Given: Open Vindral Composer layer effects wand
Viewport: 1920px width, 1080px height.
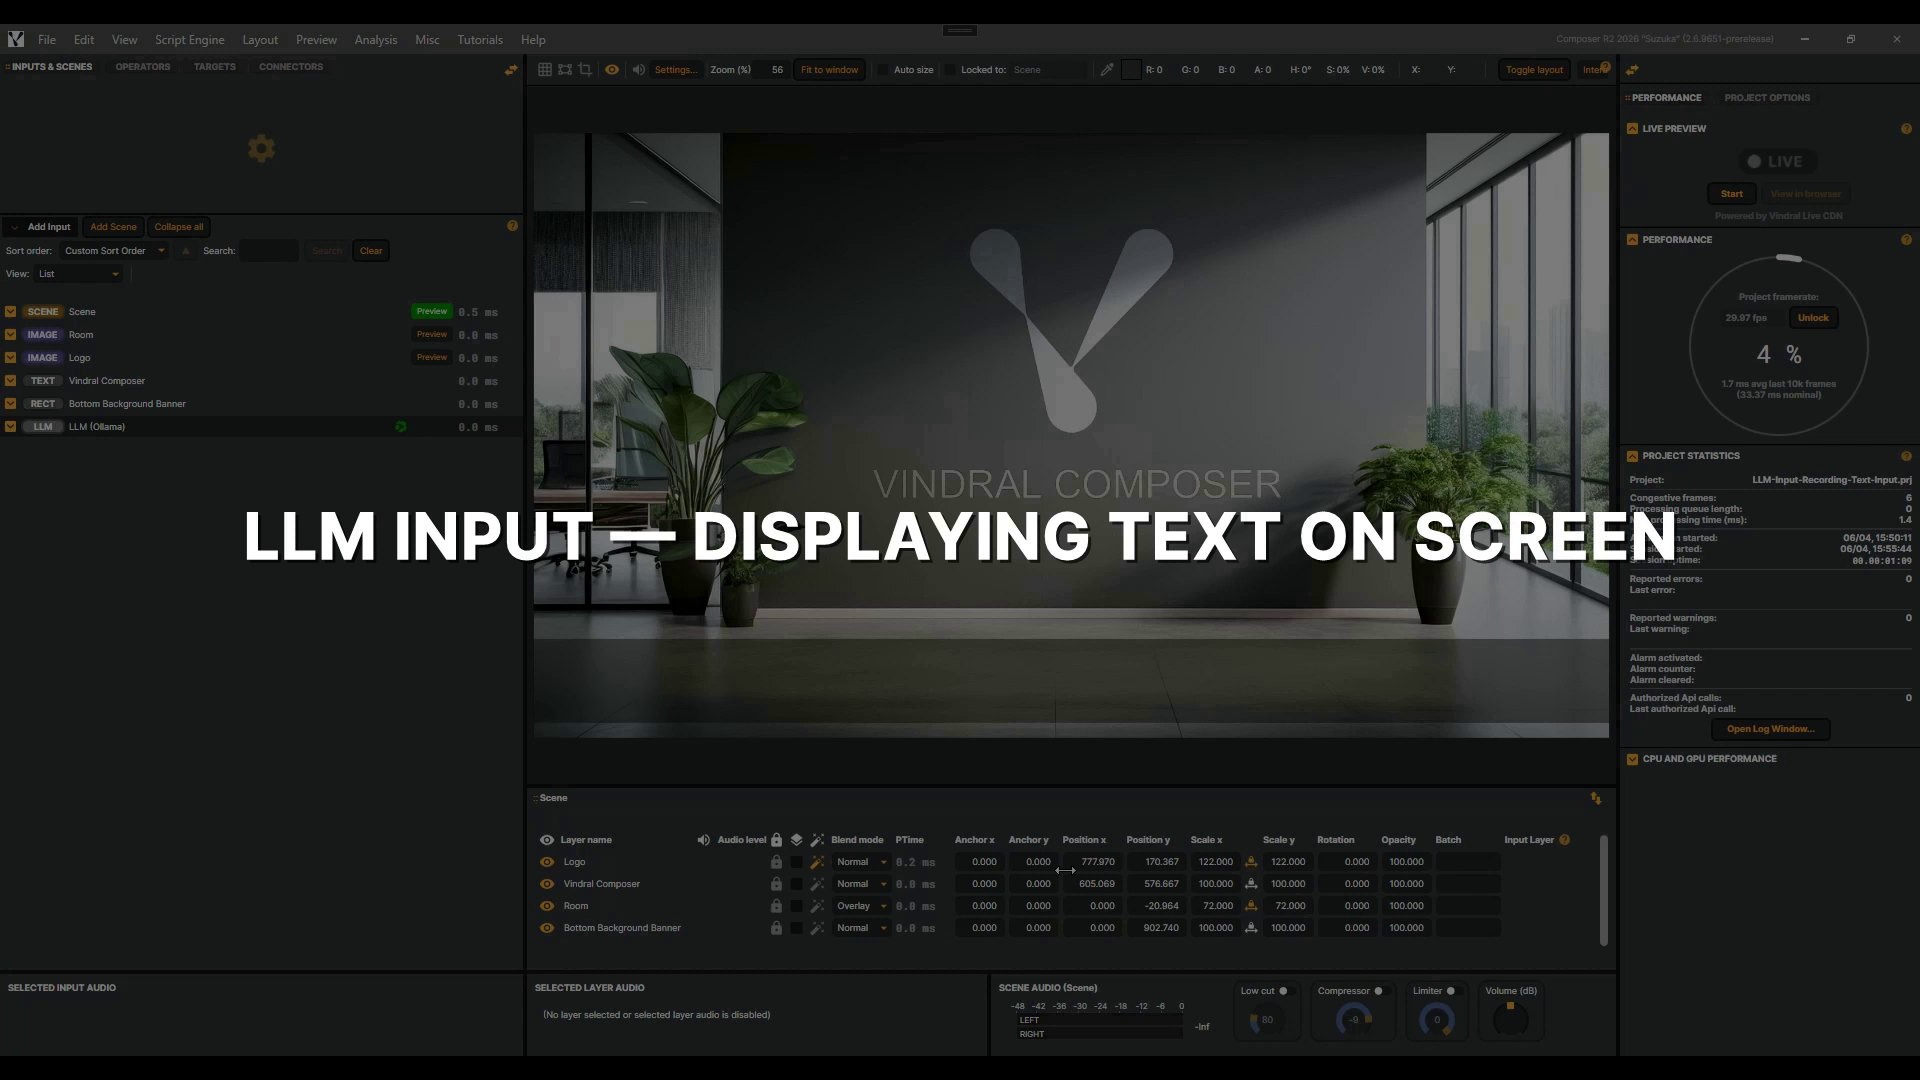Looking at the screenshot, I should [x=817, y=884].
